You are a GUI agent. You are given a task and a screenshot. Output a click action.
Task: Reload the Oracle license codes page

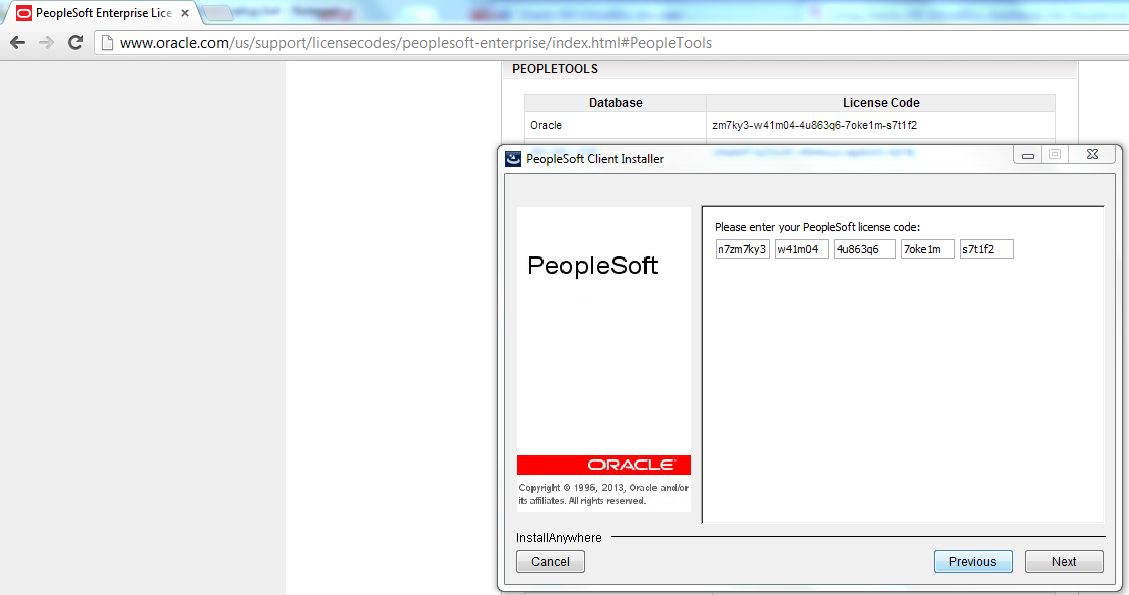tap(75, 42)
